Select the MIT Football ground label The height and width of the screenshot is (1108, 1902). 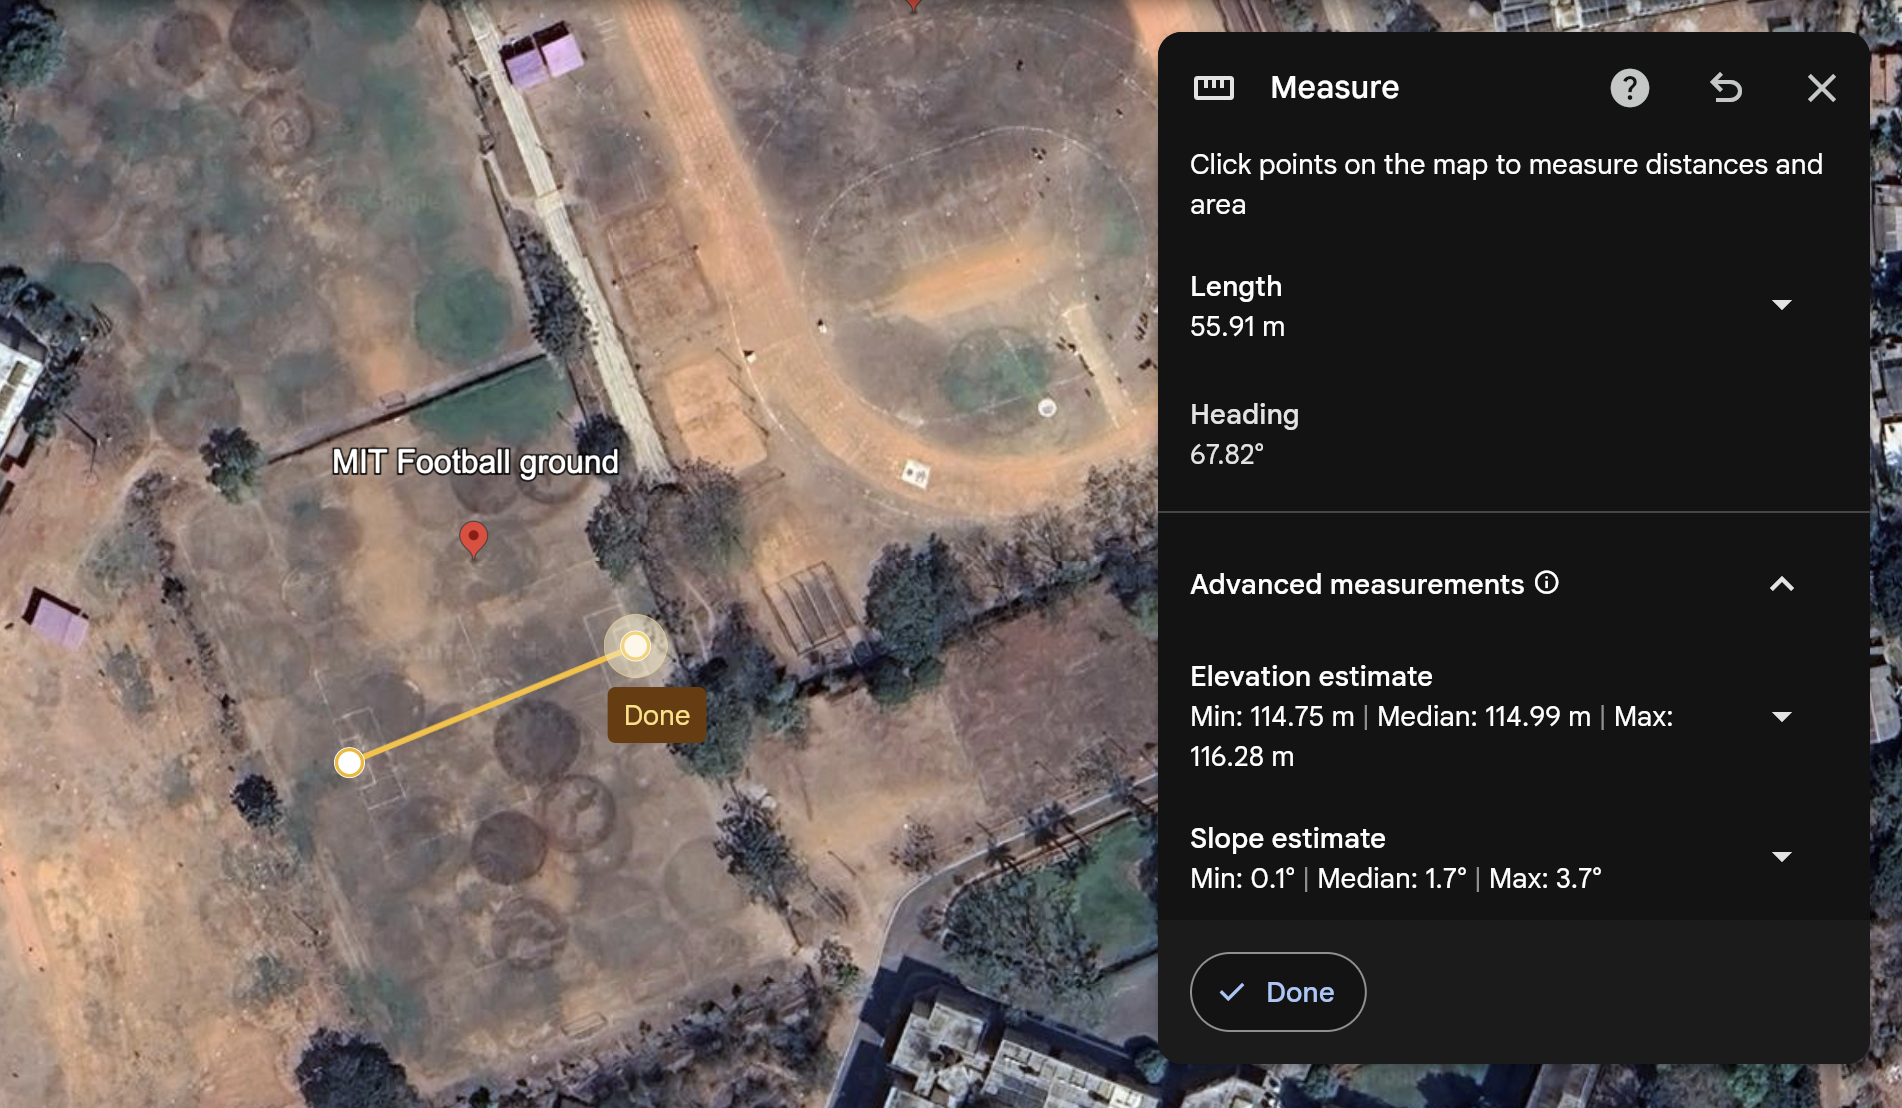pos(475,462)
